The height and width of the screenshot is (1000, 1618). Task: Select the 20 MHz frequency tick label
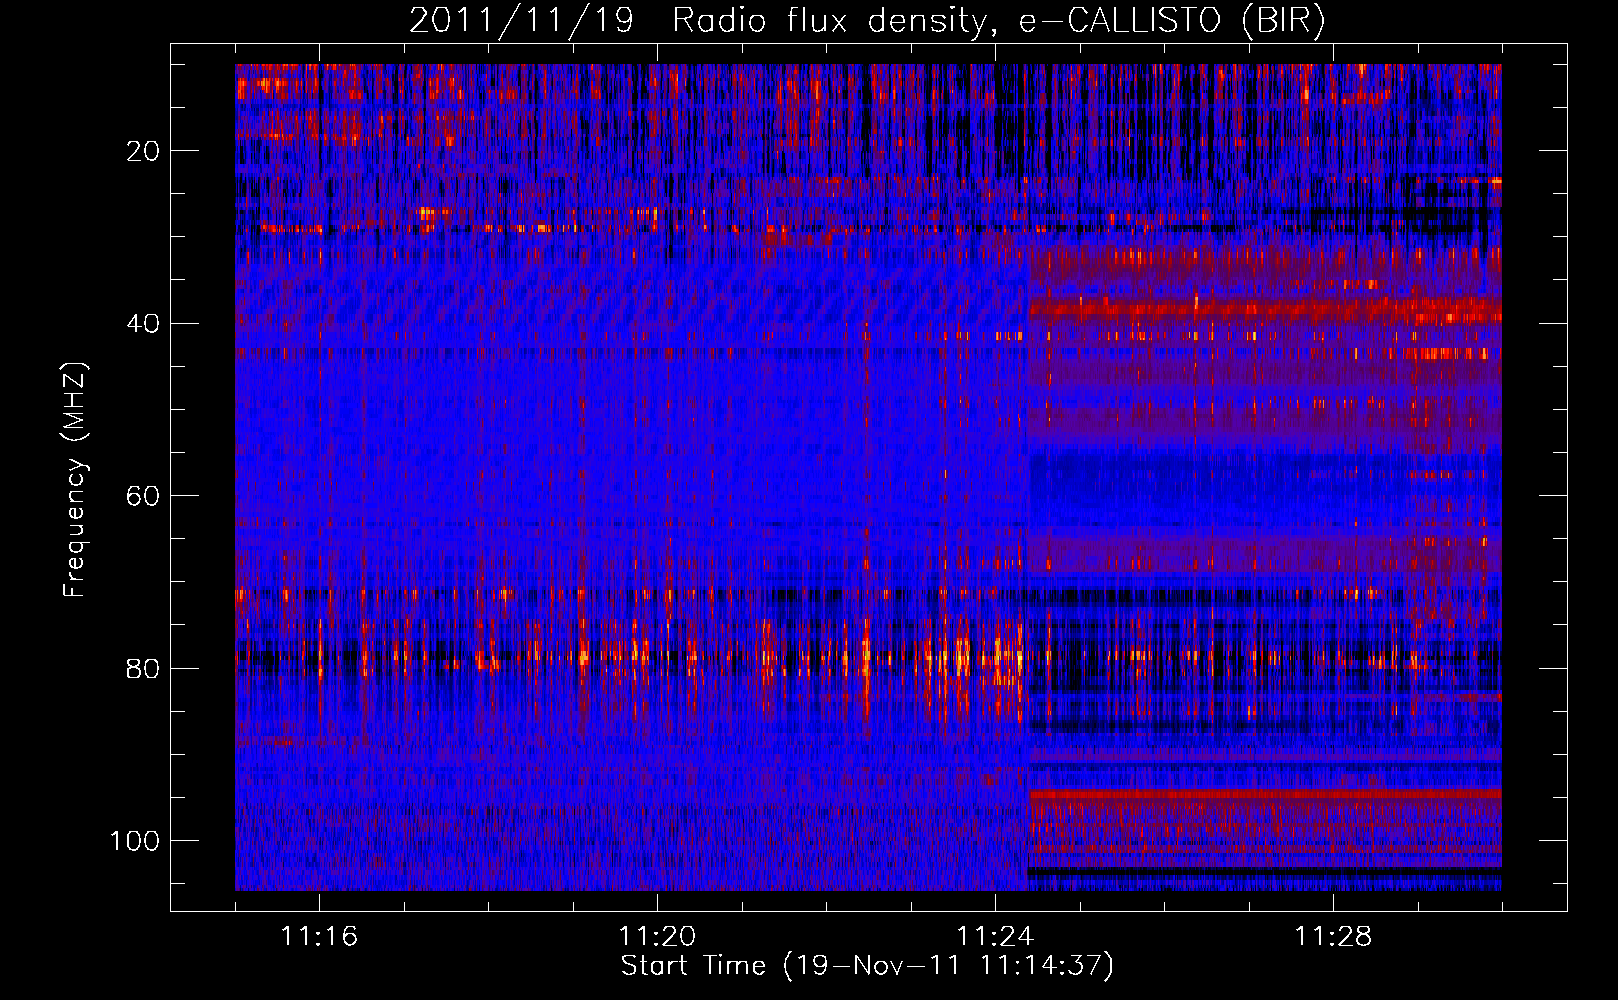144,151
